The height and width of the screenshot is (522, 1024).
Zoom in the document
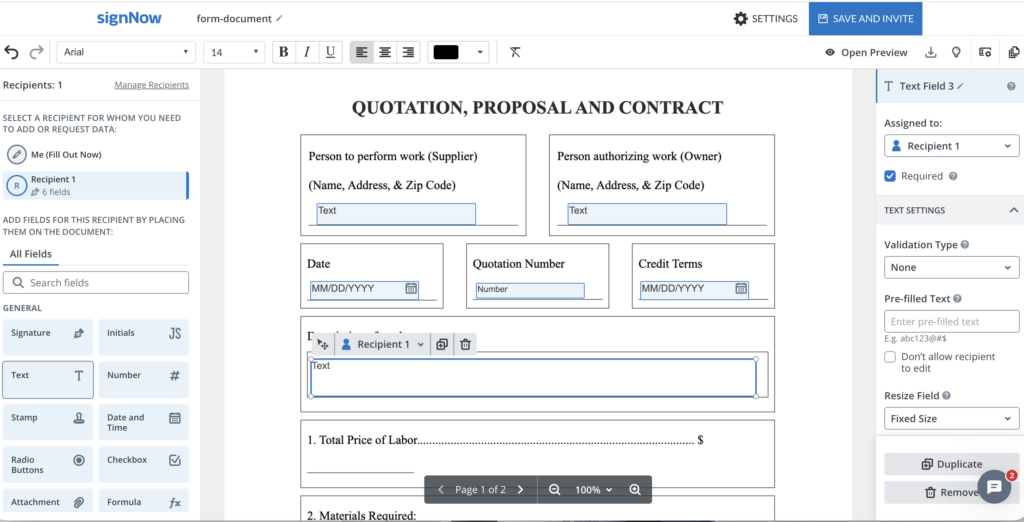(635, 489)
